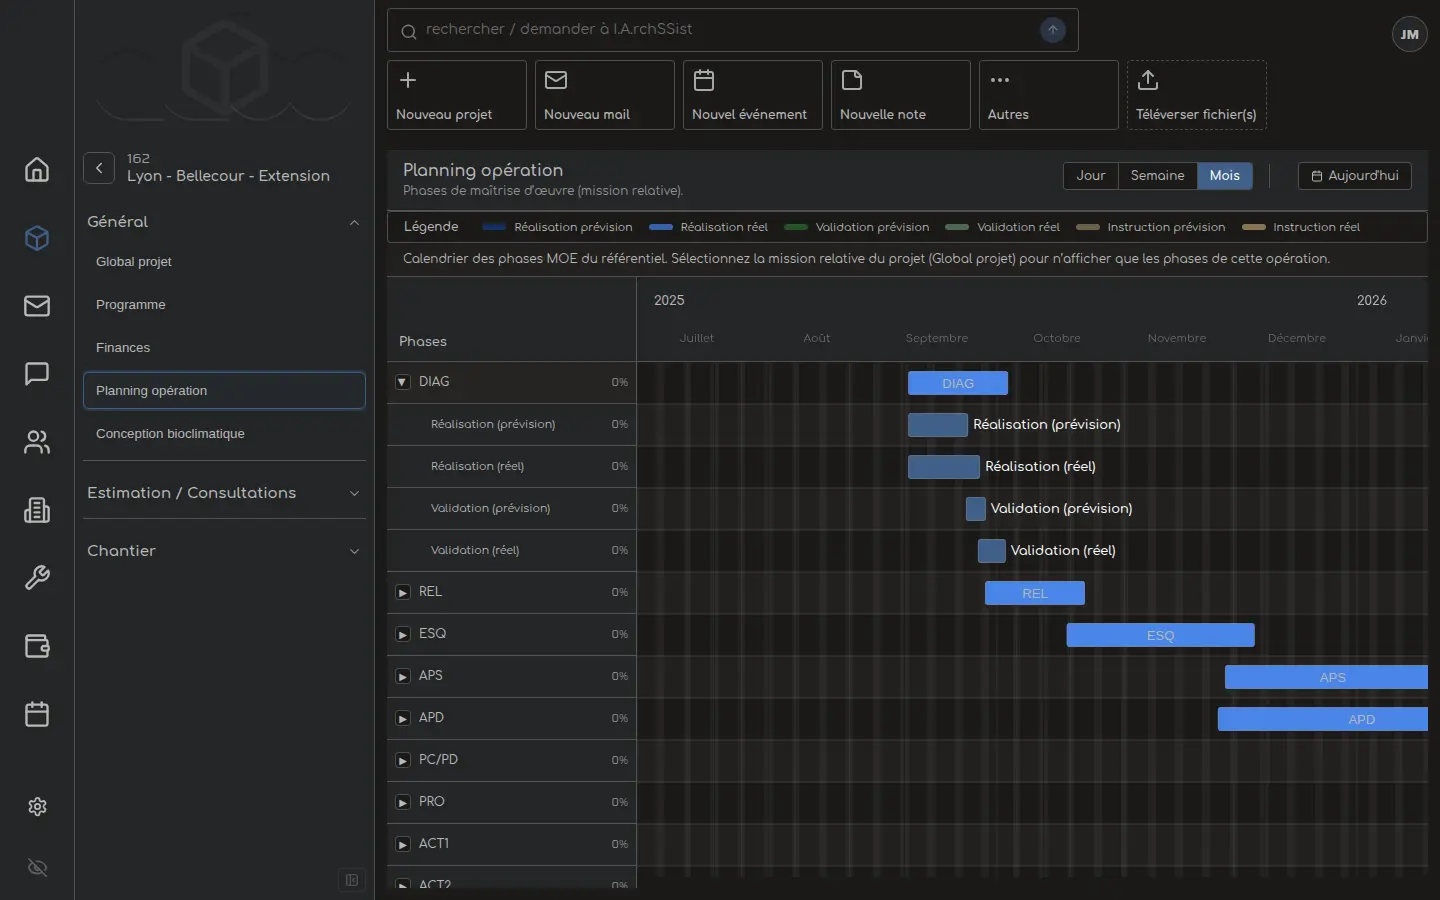Open the calendar sidebar icon

(37, 714)
